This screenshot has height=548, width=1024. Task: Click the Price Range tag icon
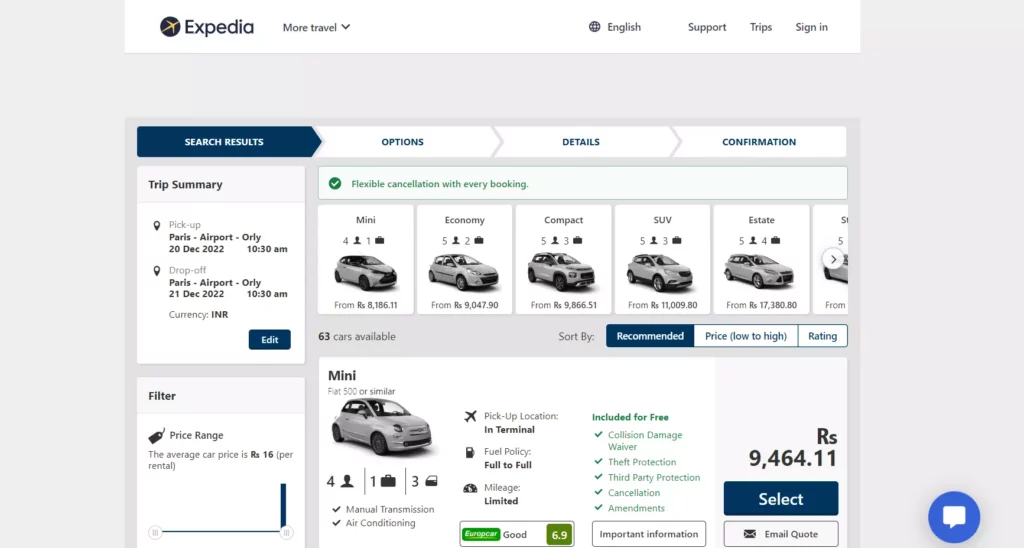coord(156,436)
